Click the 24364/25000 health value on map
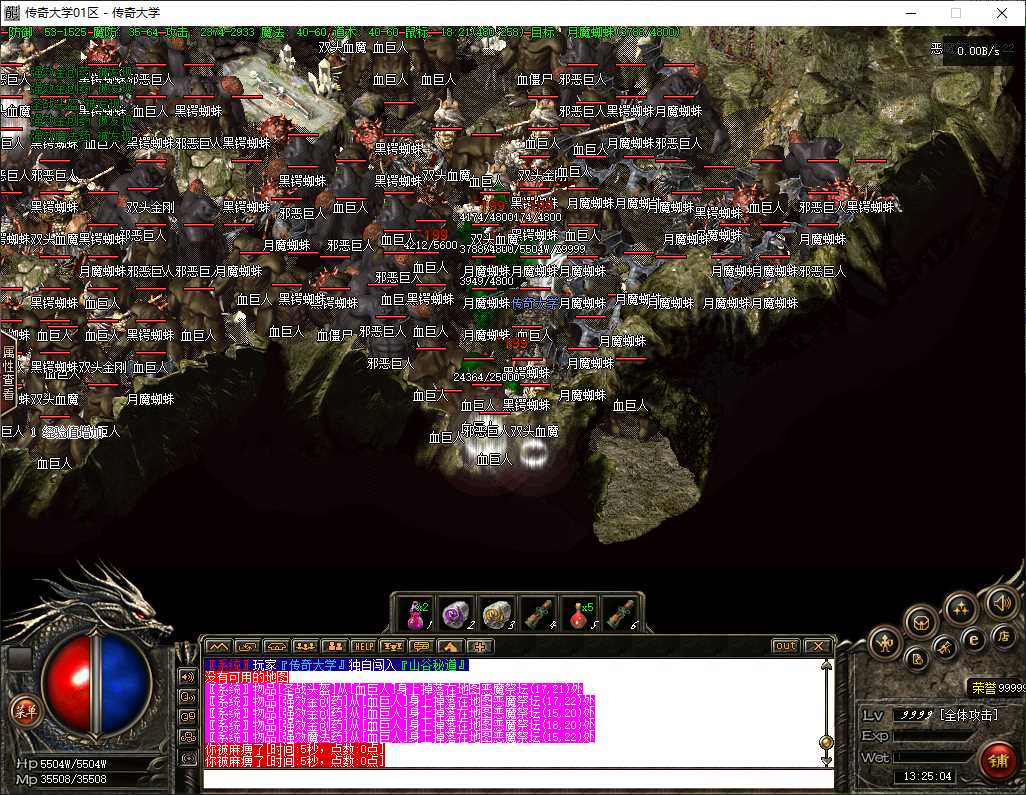This screenshot has width=1026, height=795. pyautogui.click(x=487, y=378)
